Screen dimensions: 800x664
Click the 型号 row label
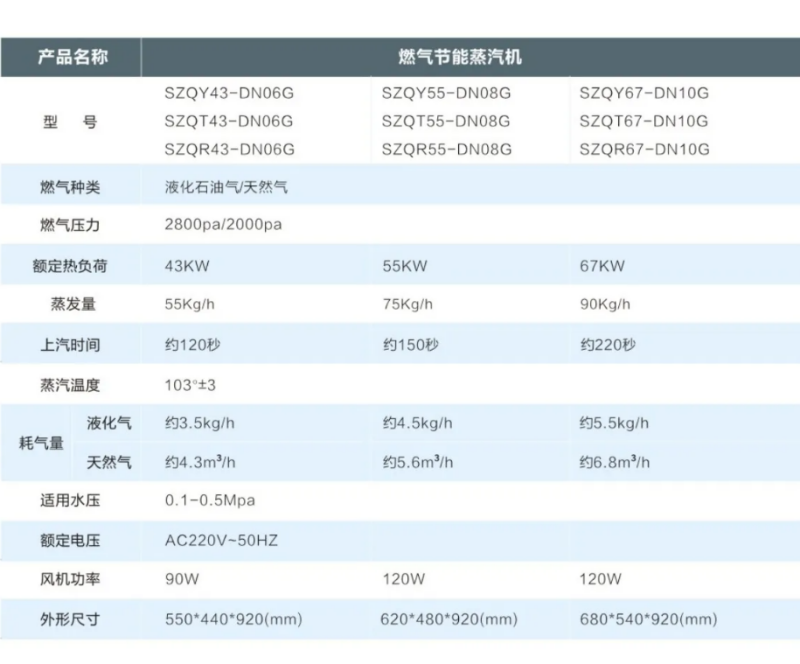point(70,122)
